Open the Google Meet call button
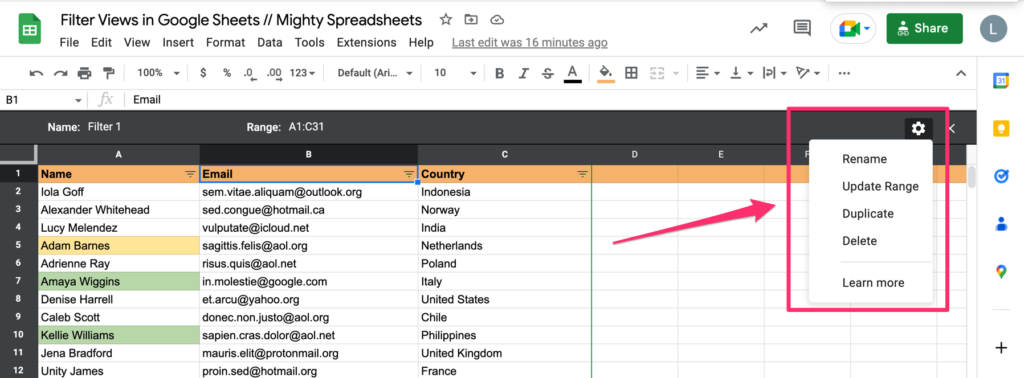 [x=853, y=29]
